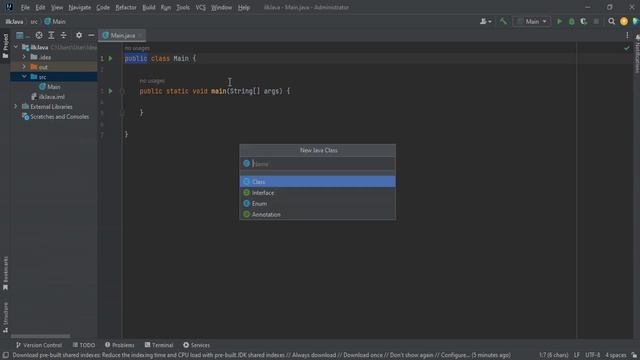The width and height of the screenshot is (640, 360).
Task: Open the Terminal tool window
Action: tap(159, 345)
